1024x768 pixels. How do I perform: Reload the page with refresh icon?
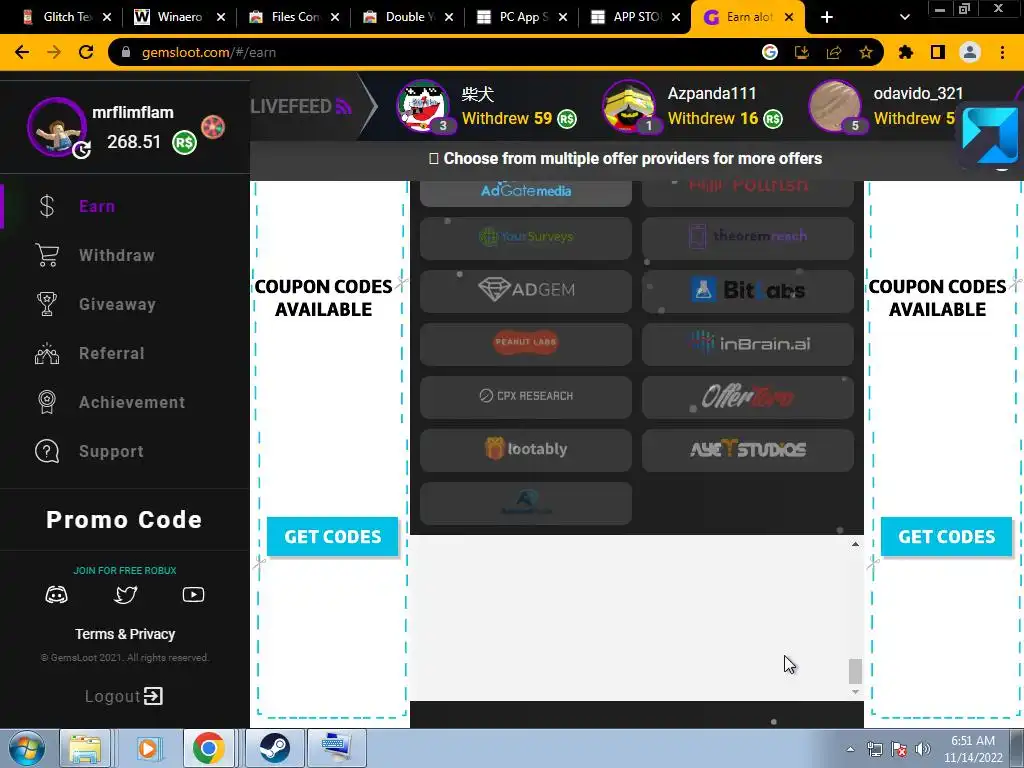pos(86,52)
